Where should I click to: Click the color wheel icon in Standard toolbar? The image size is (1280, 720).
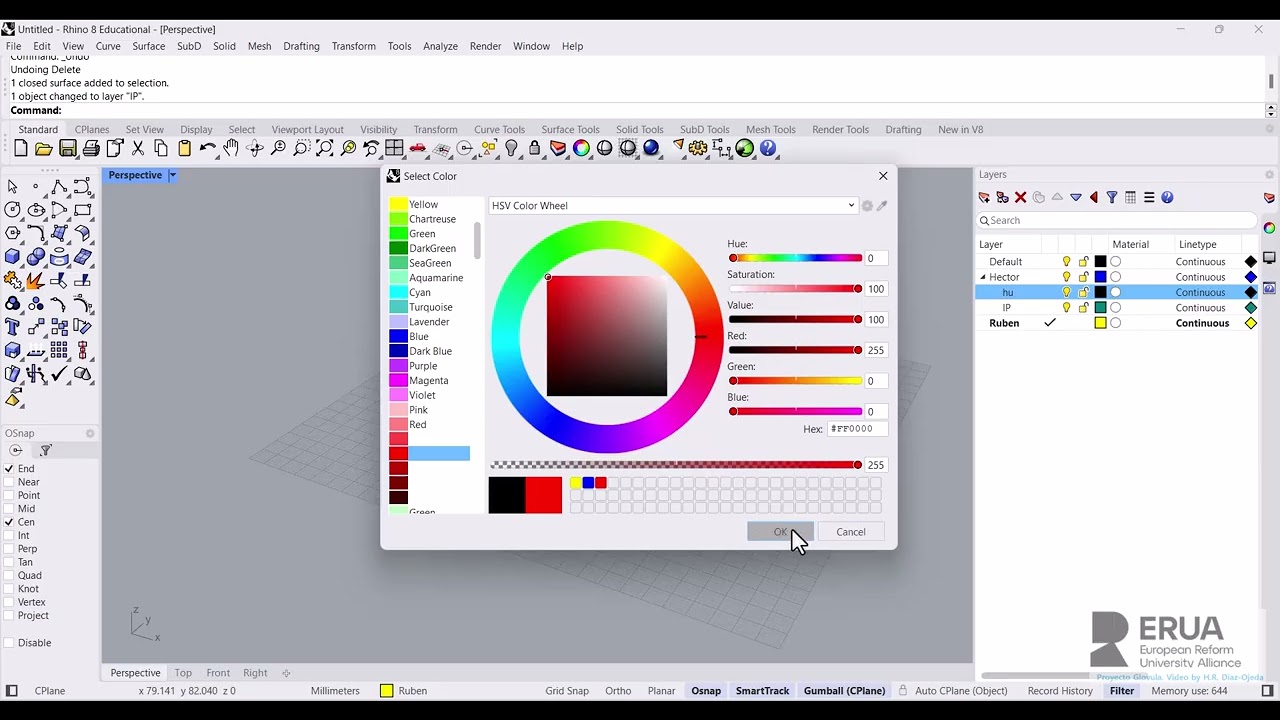pyautogui.click(x=581, y=149)
